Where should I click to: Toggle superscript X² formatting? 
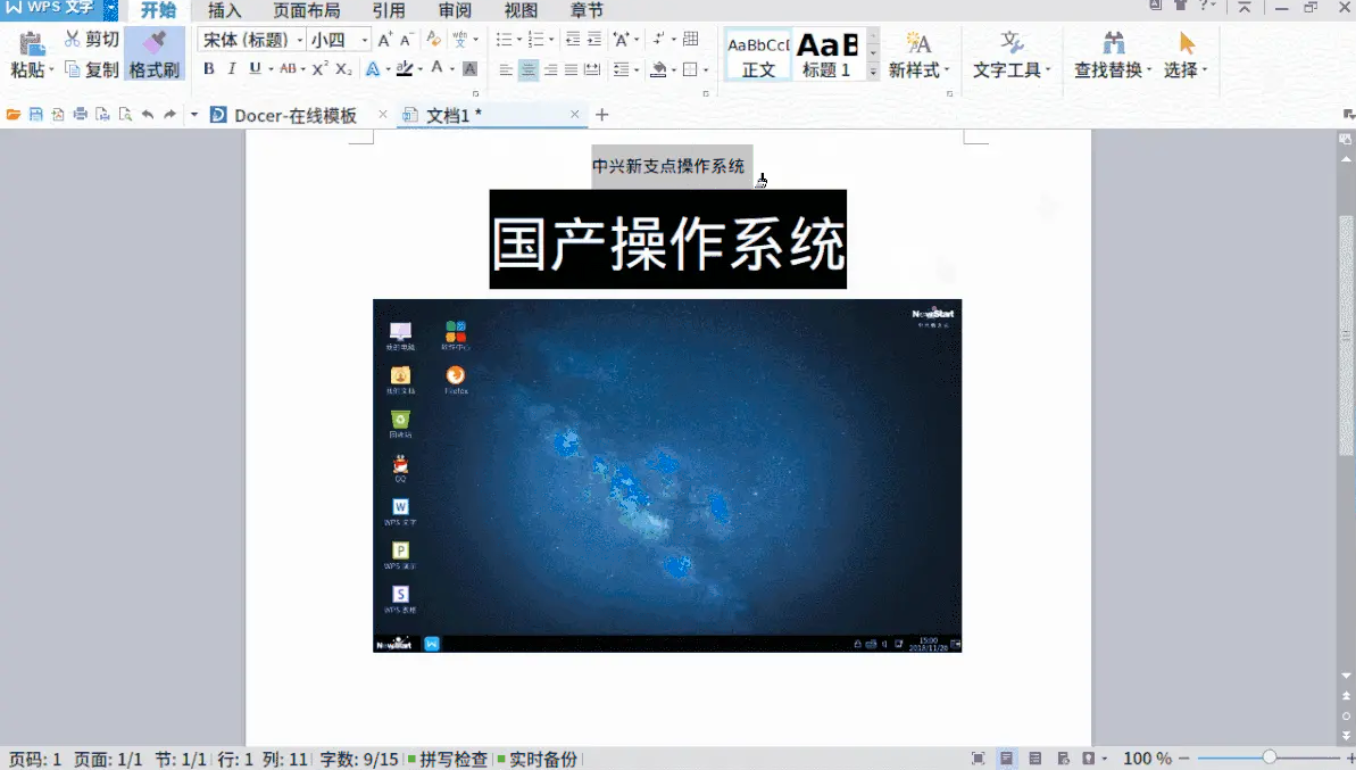[x=320, y=69]
